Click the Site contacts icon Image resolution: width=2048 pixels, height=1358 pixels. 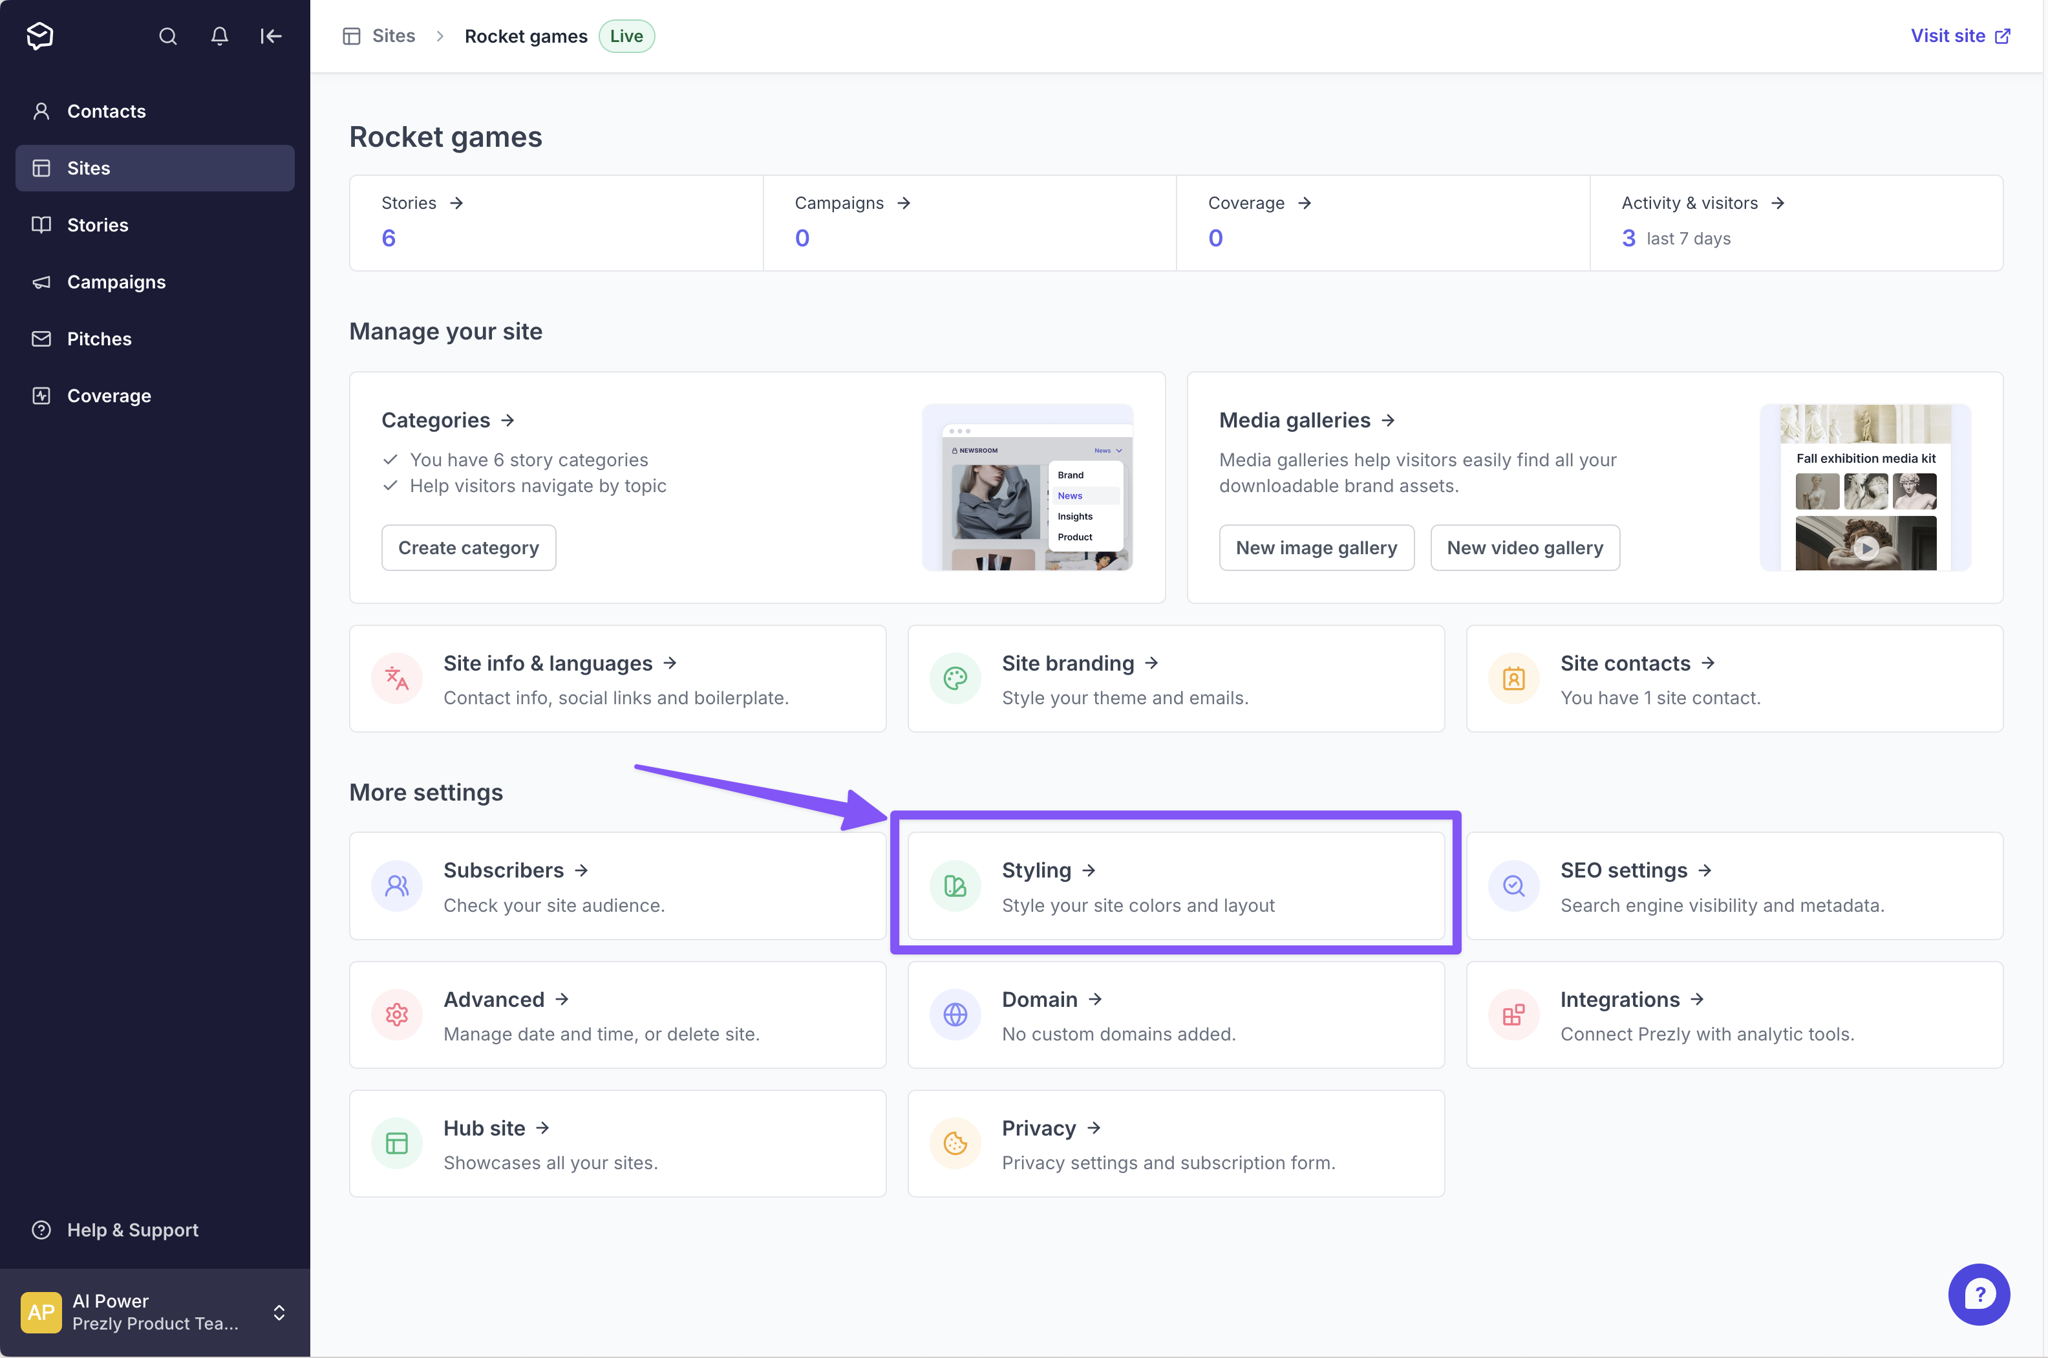click(1514, 679)
